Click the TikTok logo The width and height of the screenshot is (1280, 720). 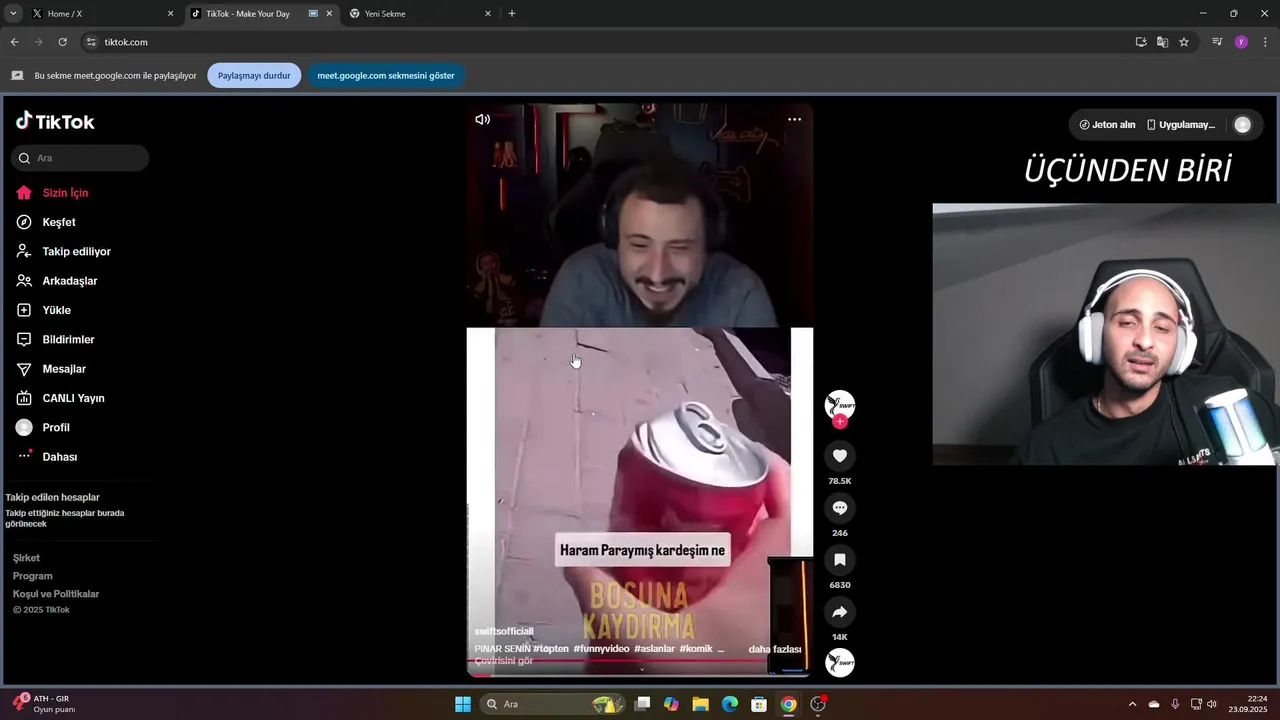pyautogui.click(x=55, y=121)
